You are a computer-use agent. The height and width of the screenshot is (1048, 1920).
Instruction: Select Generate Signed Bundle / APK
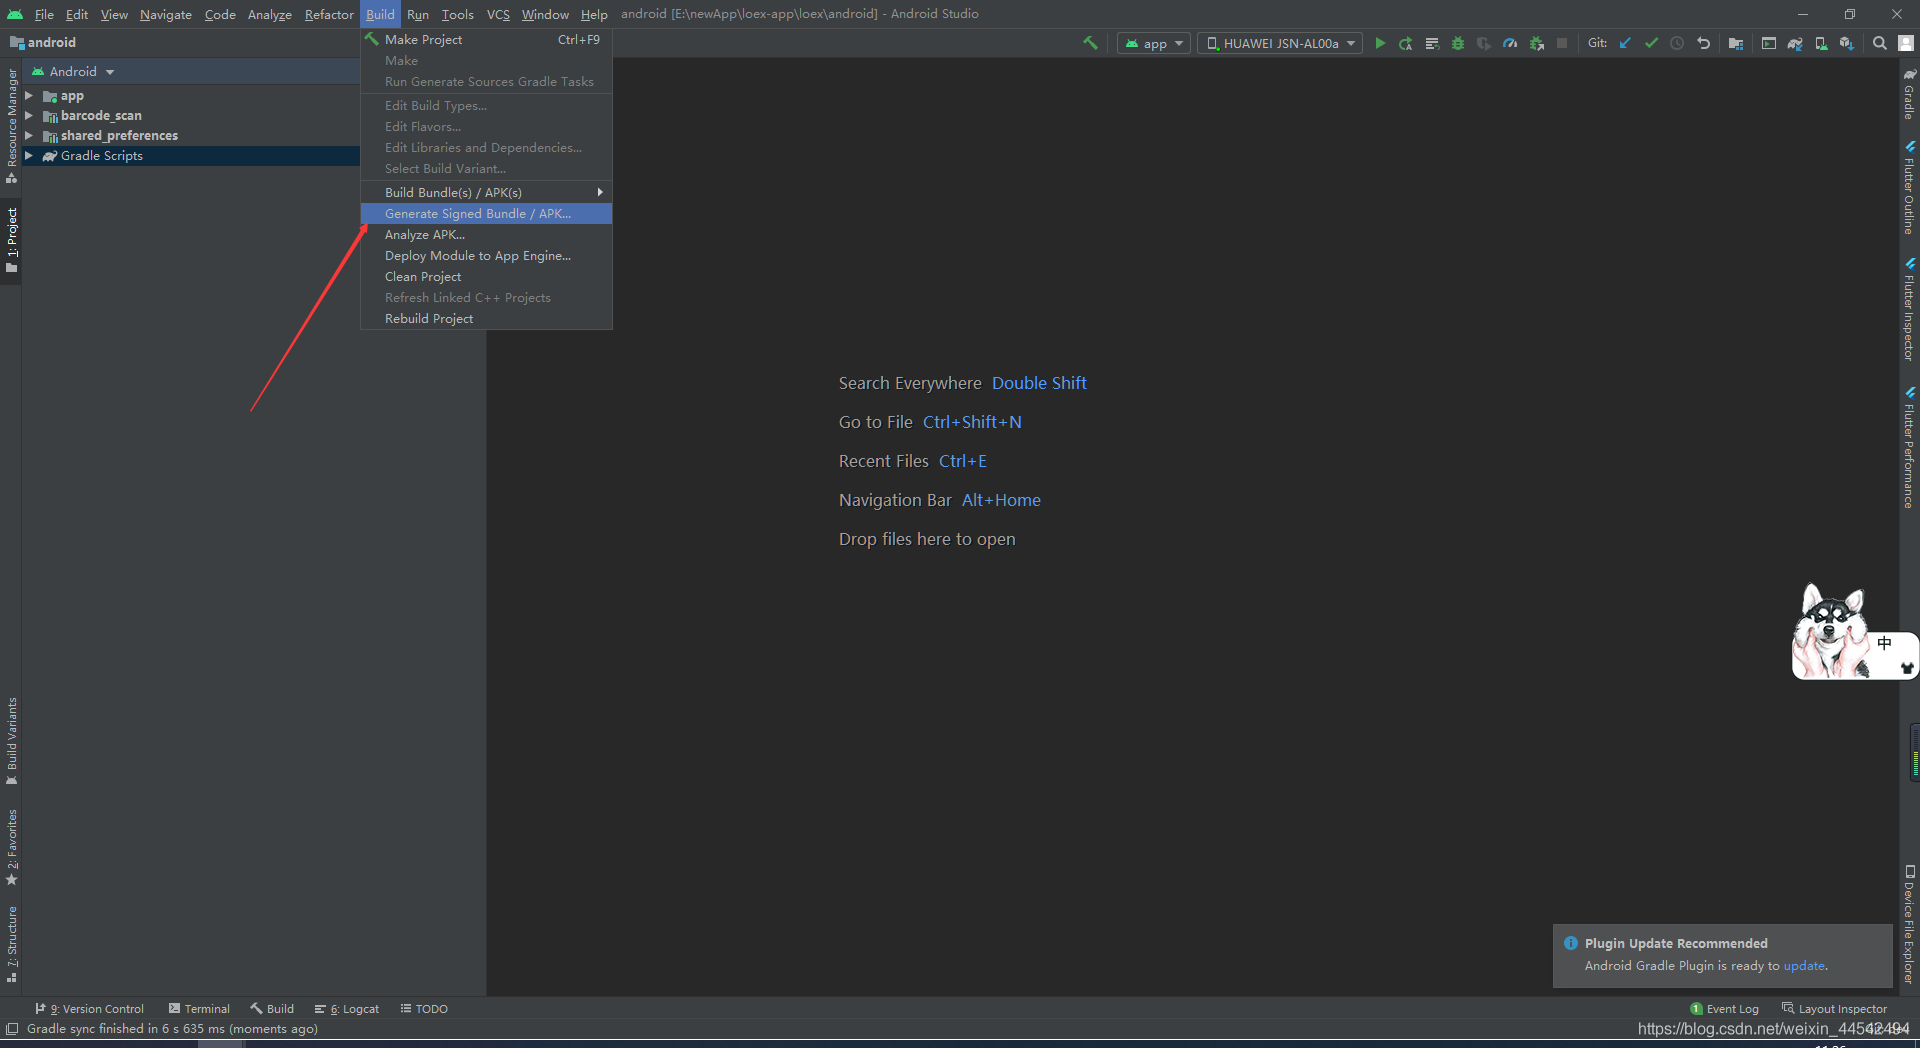[x=486, y=213]
